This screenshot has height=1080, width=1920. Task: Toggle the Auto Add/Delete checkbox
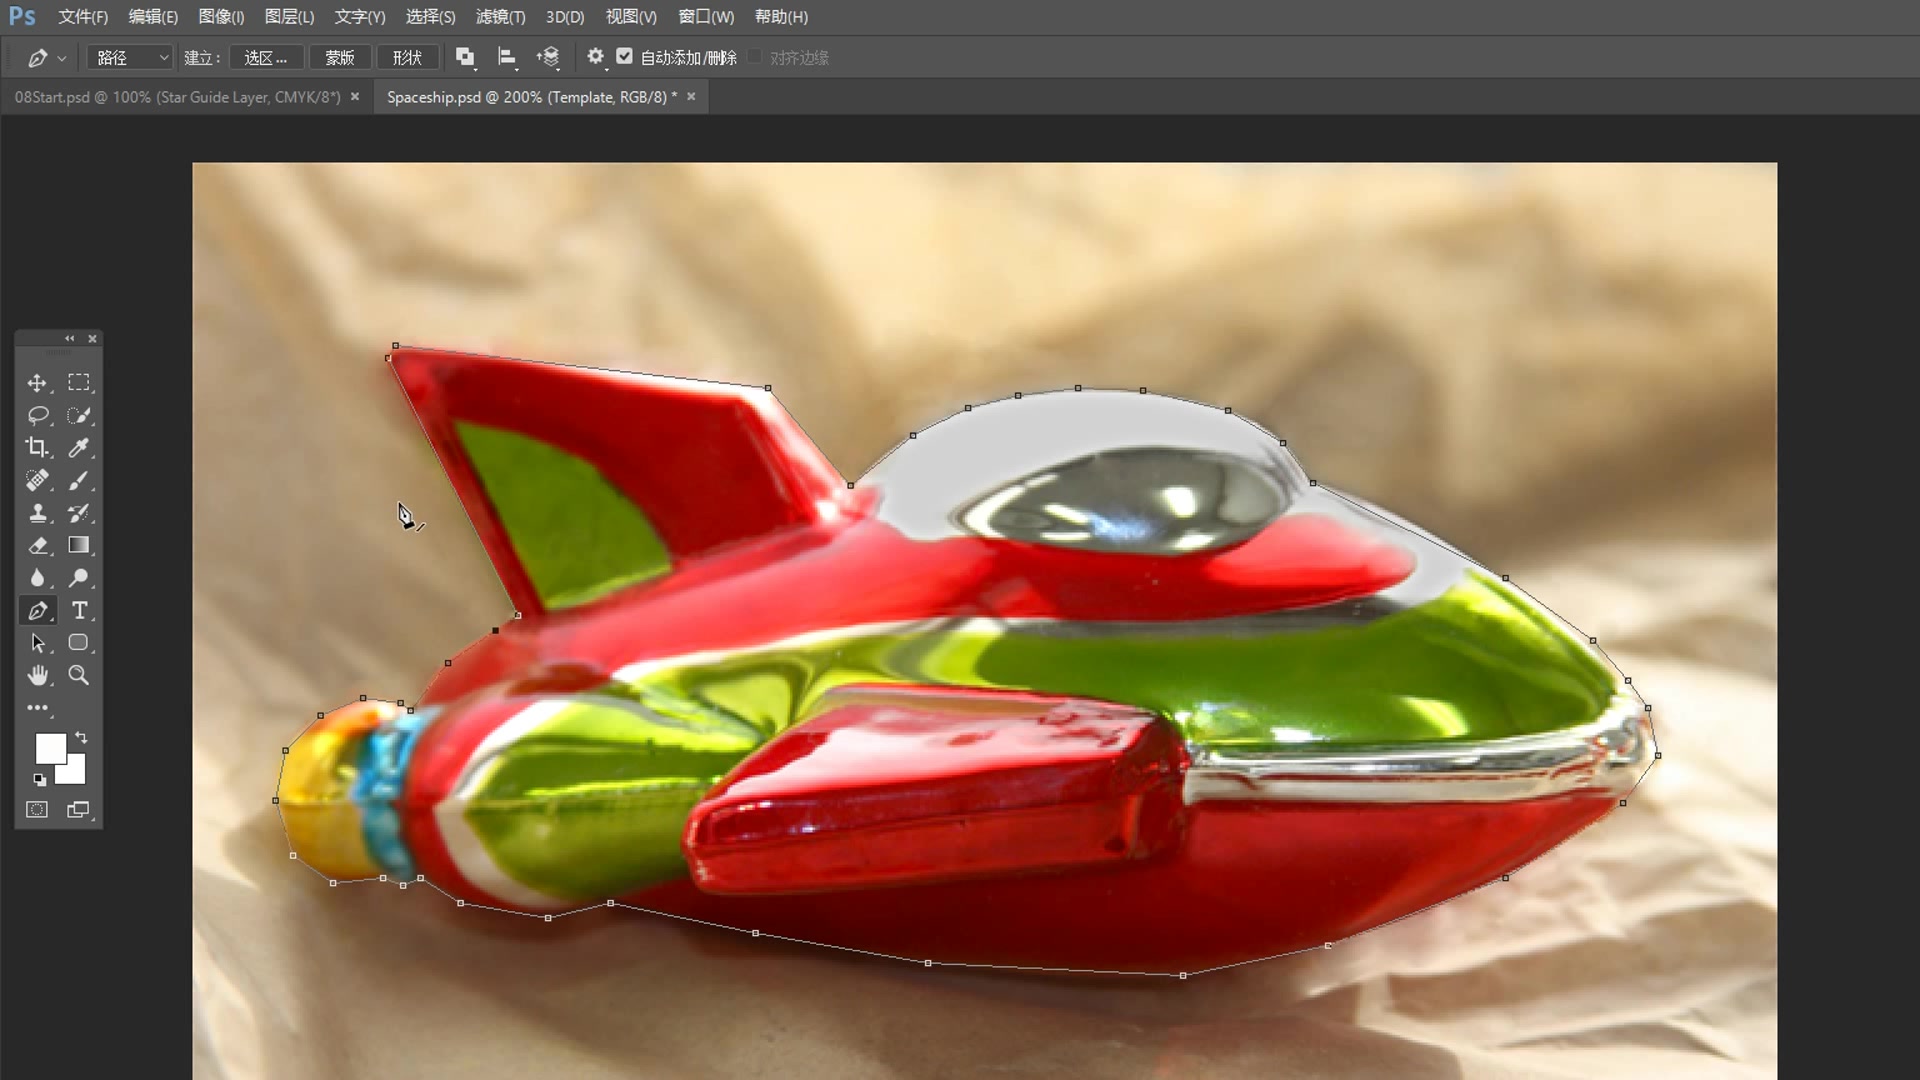(625, 57)
